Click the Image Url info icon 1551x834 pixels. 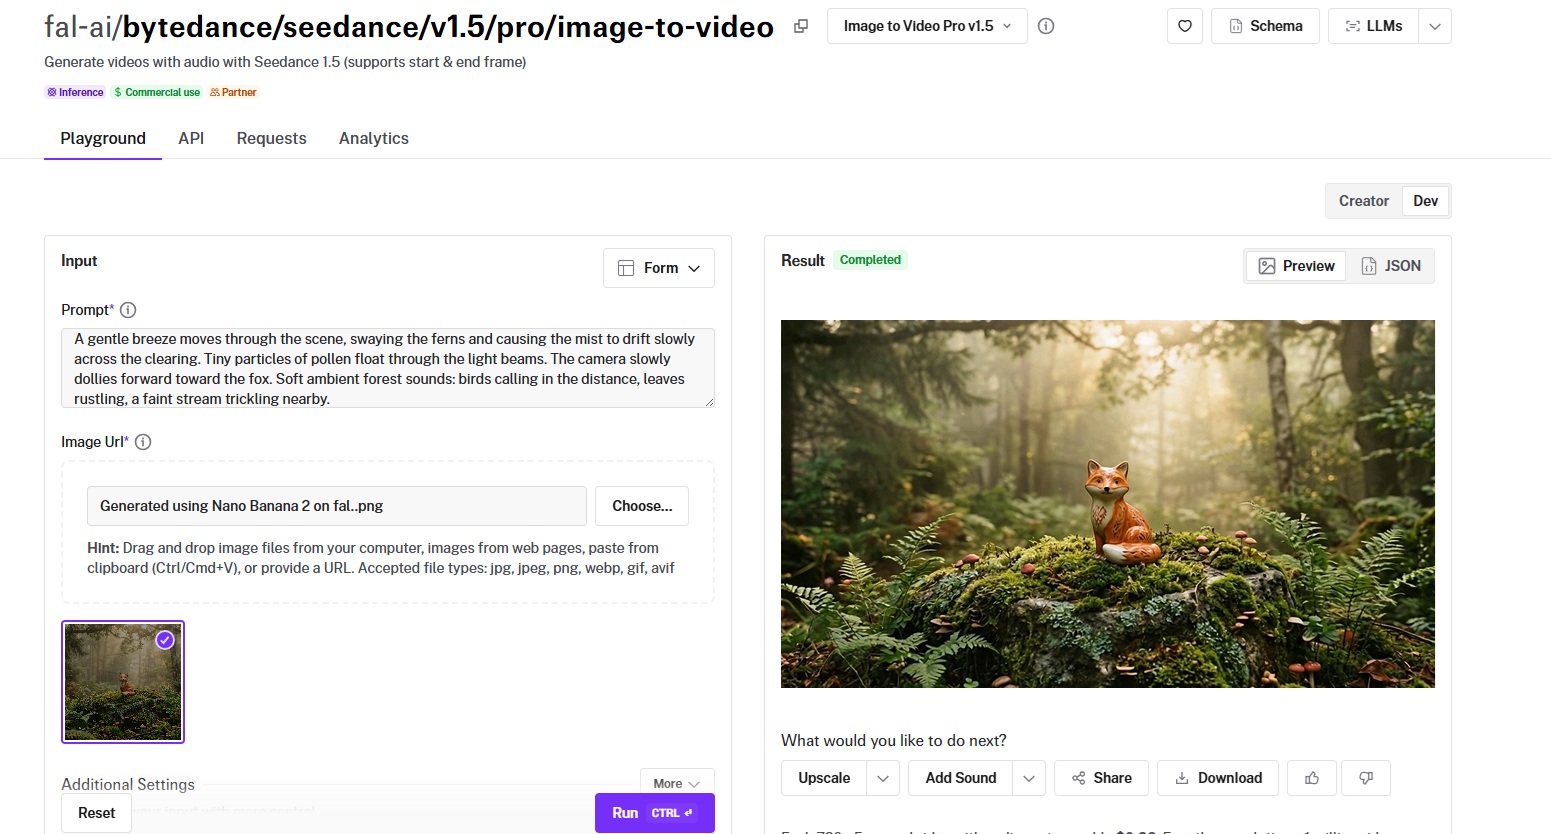143,442
